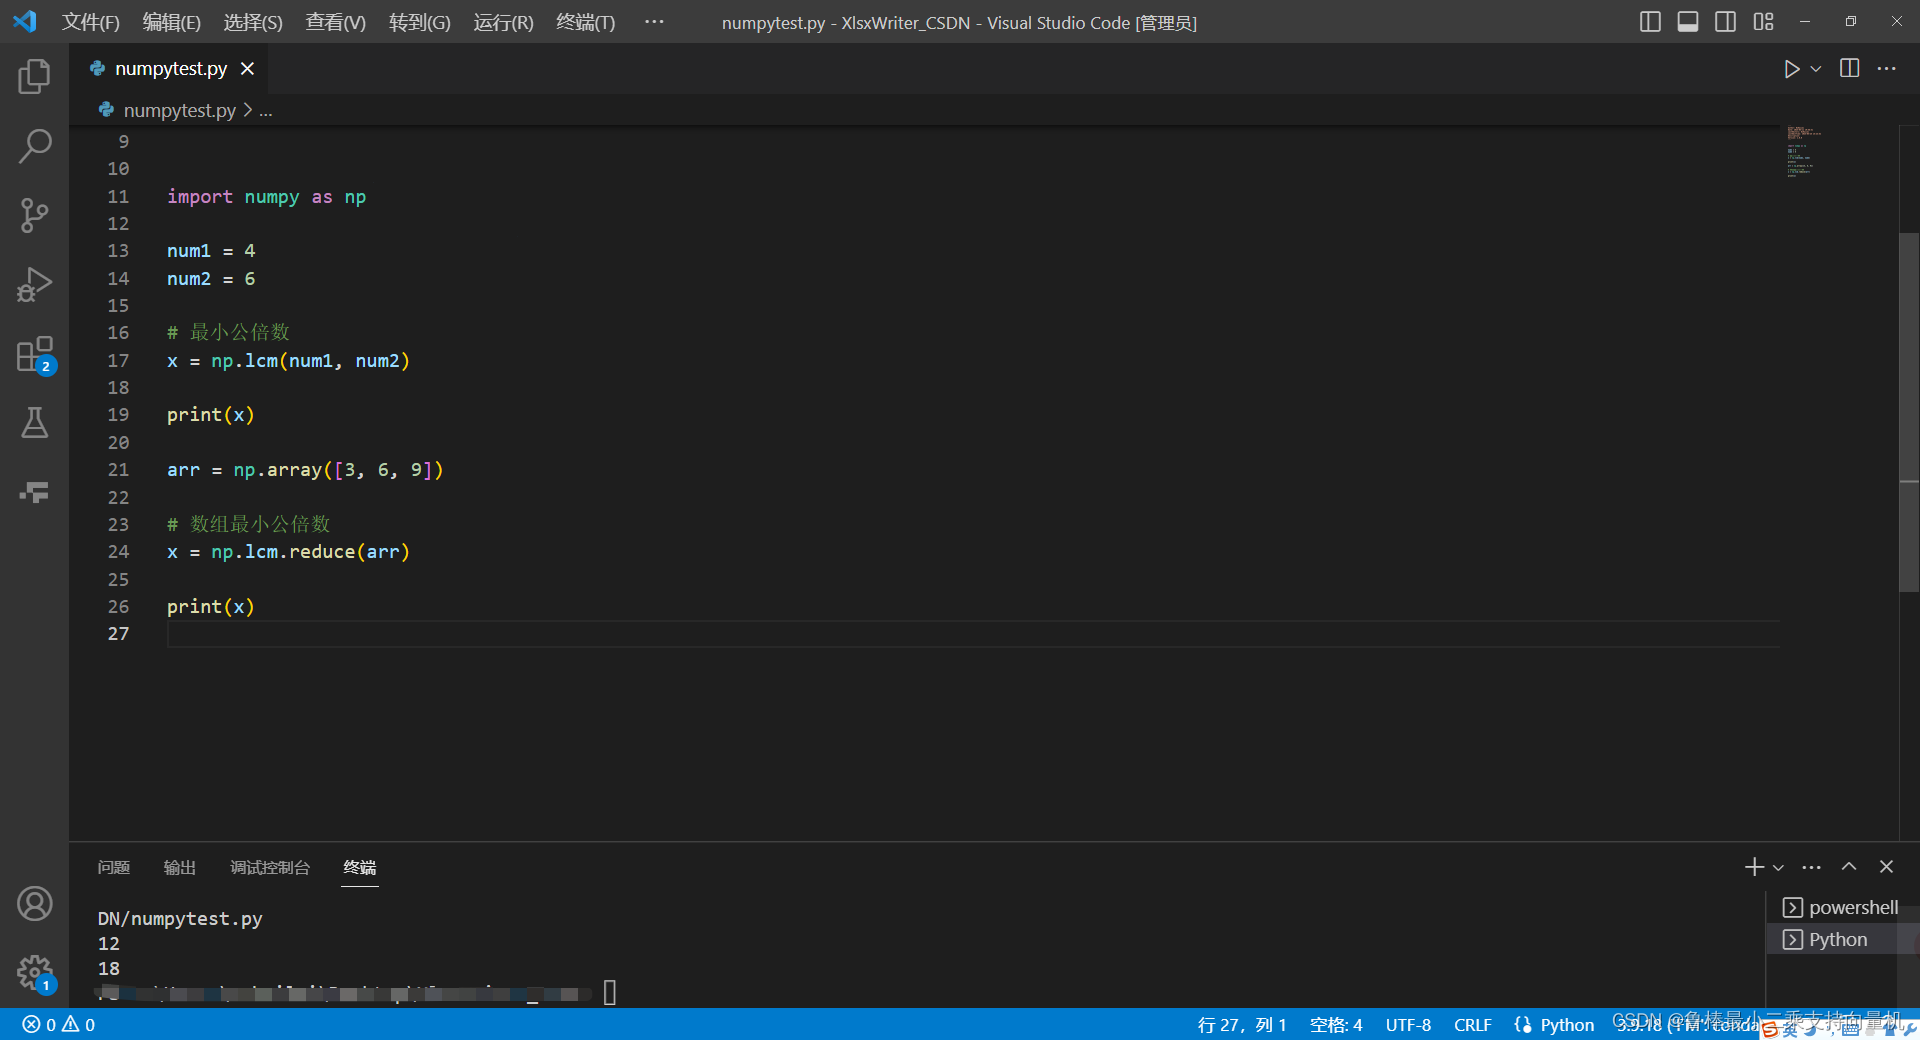Click numpytest.py in the breadcrumb
Screen dimensions: 1920x1040
click(179, 110)
